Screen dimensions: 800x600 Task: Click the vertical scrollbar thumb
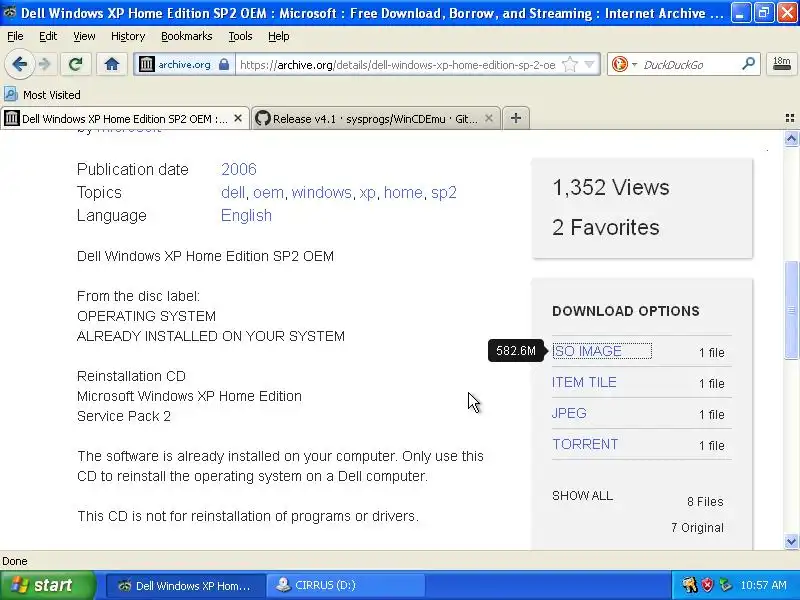coord(791,310)
